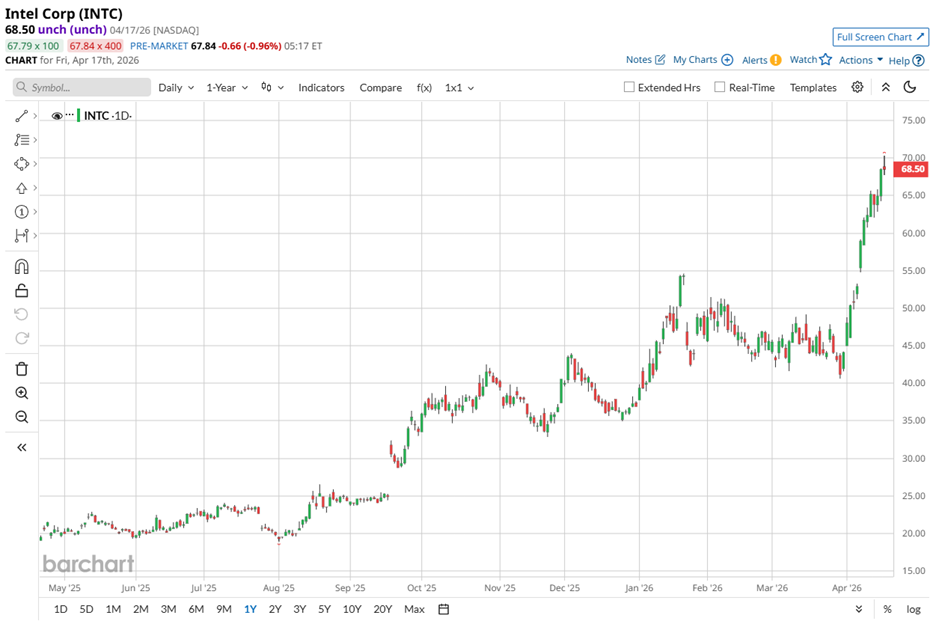Toggle the magnet snap mode icon
The width and height of the screenshot is (936, 636).
point(22,267)
